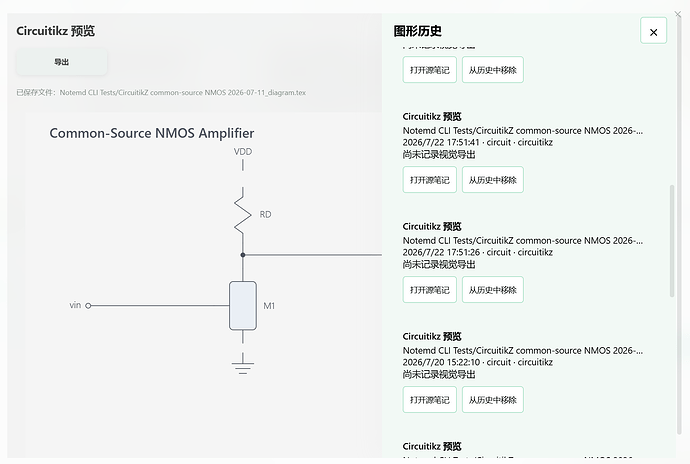Close the 图形历史 panel with X button

(653, 31)
